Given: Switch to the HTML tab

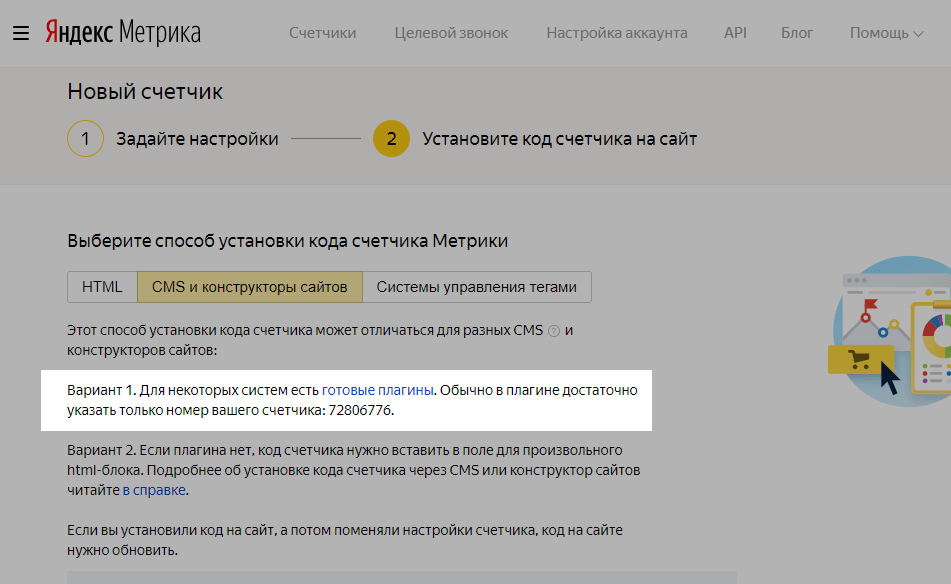Looking at the screenshot, I should [x=102, y=287].
